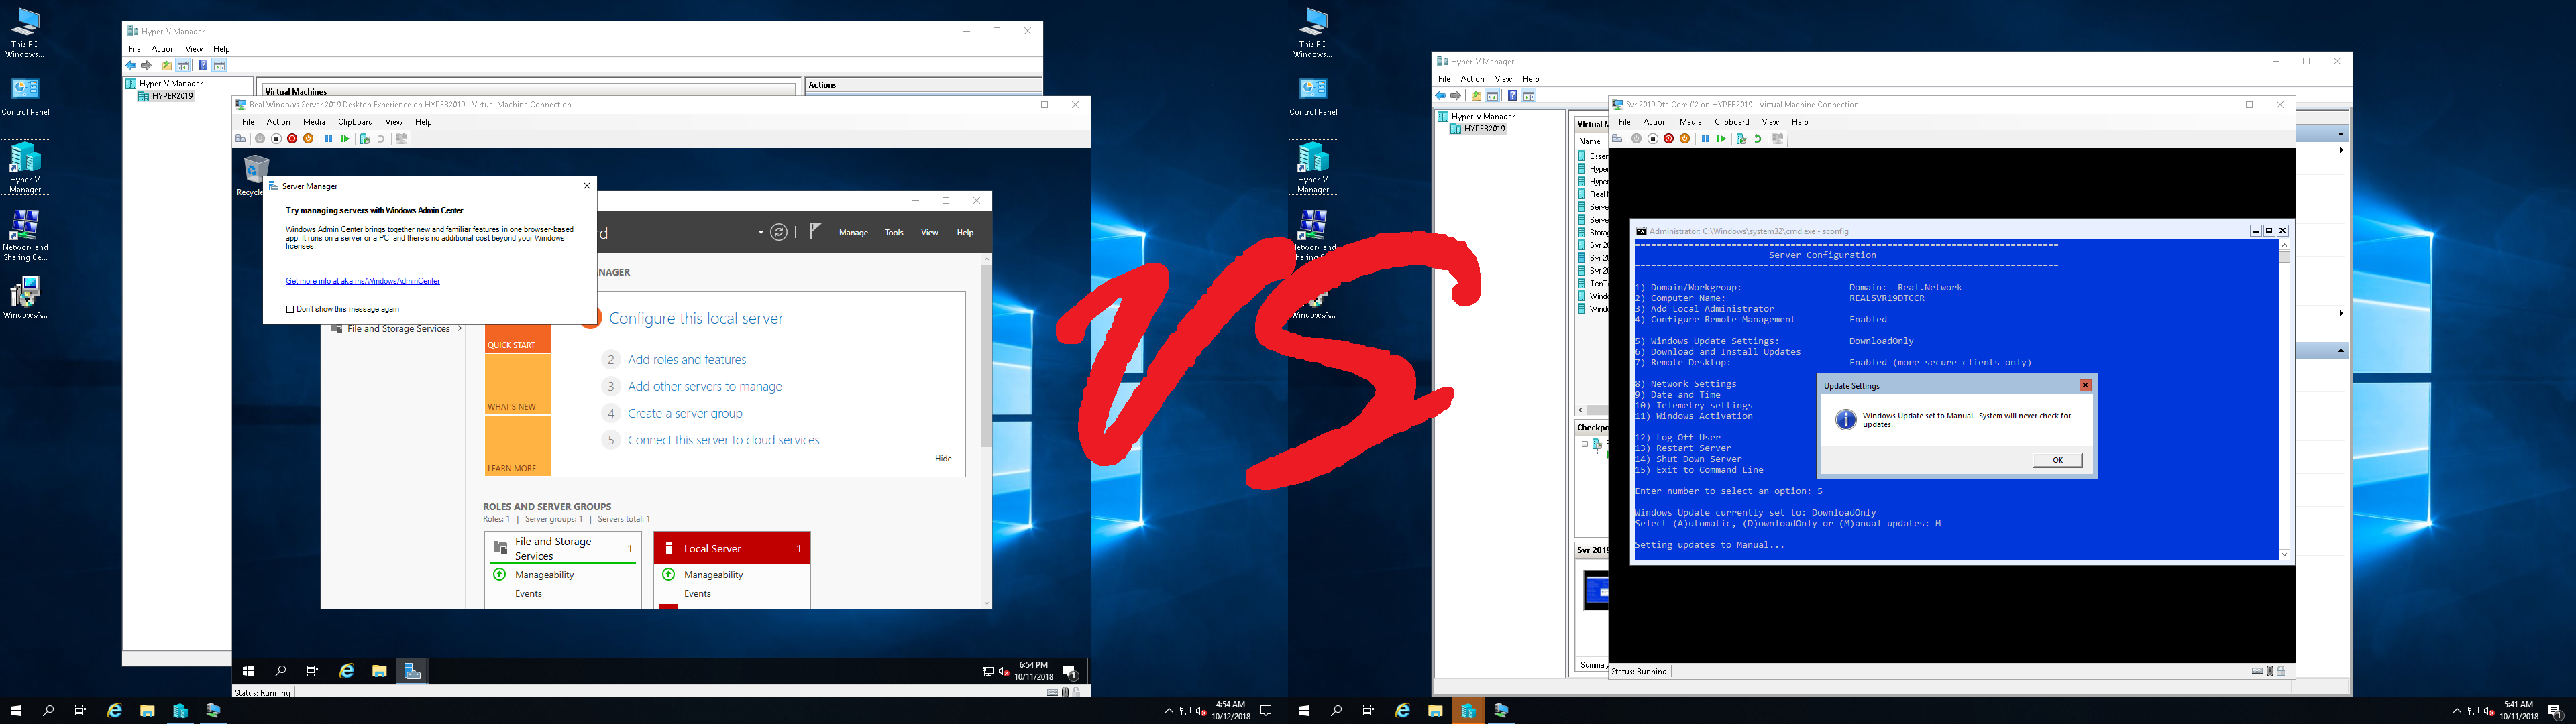
Task: Pause the Svr 2019 Dtc Core VM
Action: [x=1706, y=139]
